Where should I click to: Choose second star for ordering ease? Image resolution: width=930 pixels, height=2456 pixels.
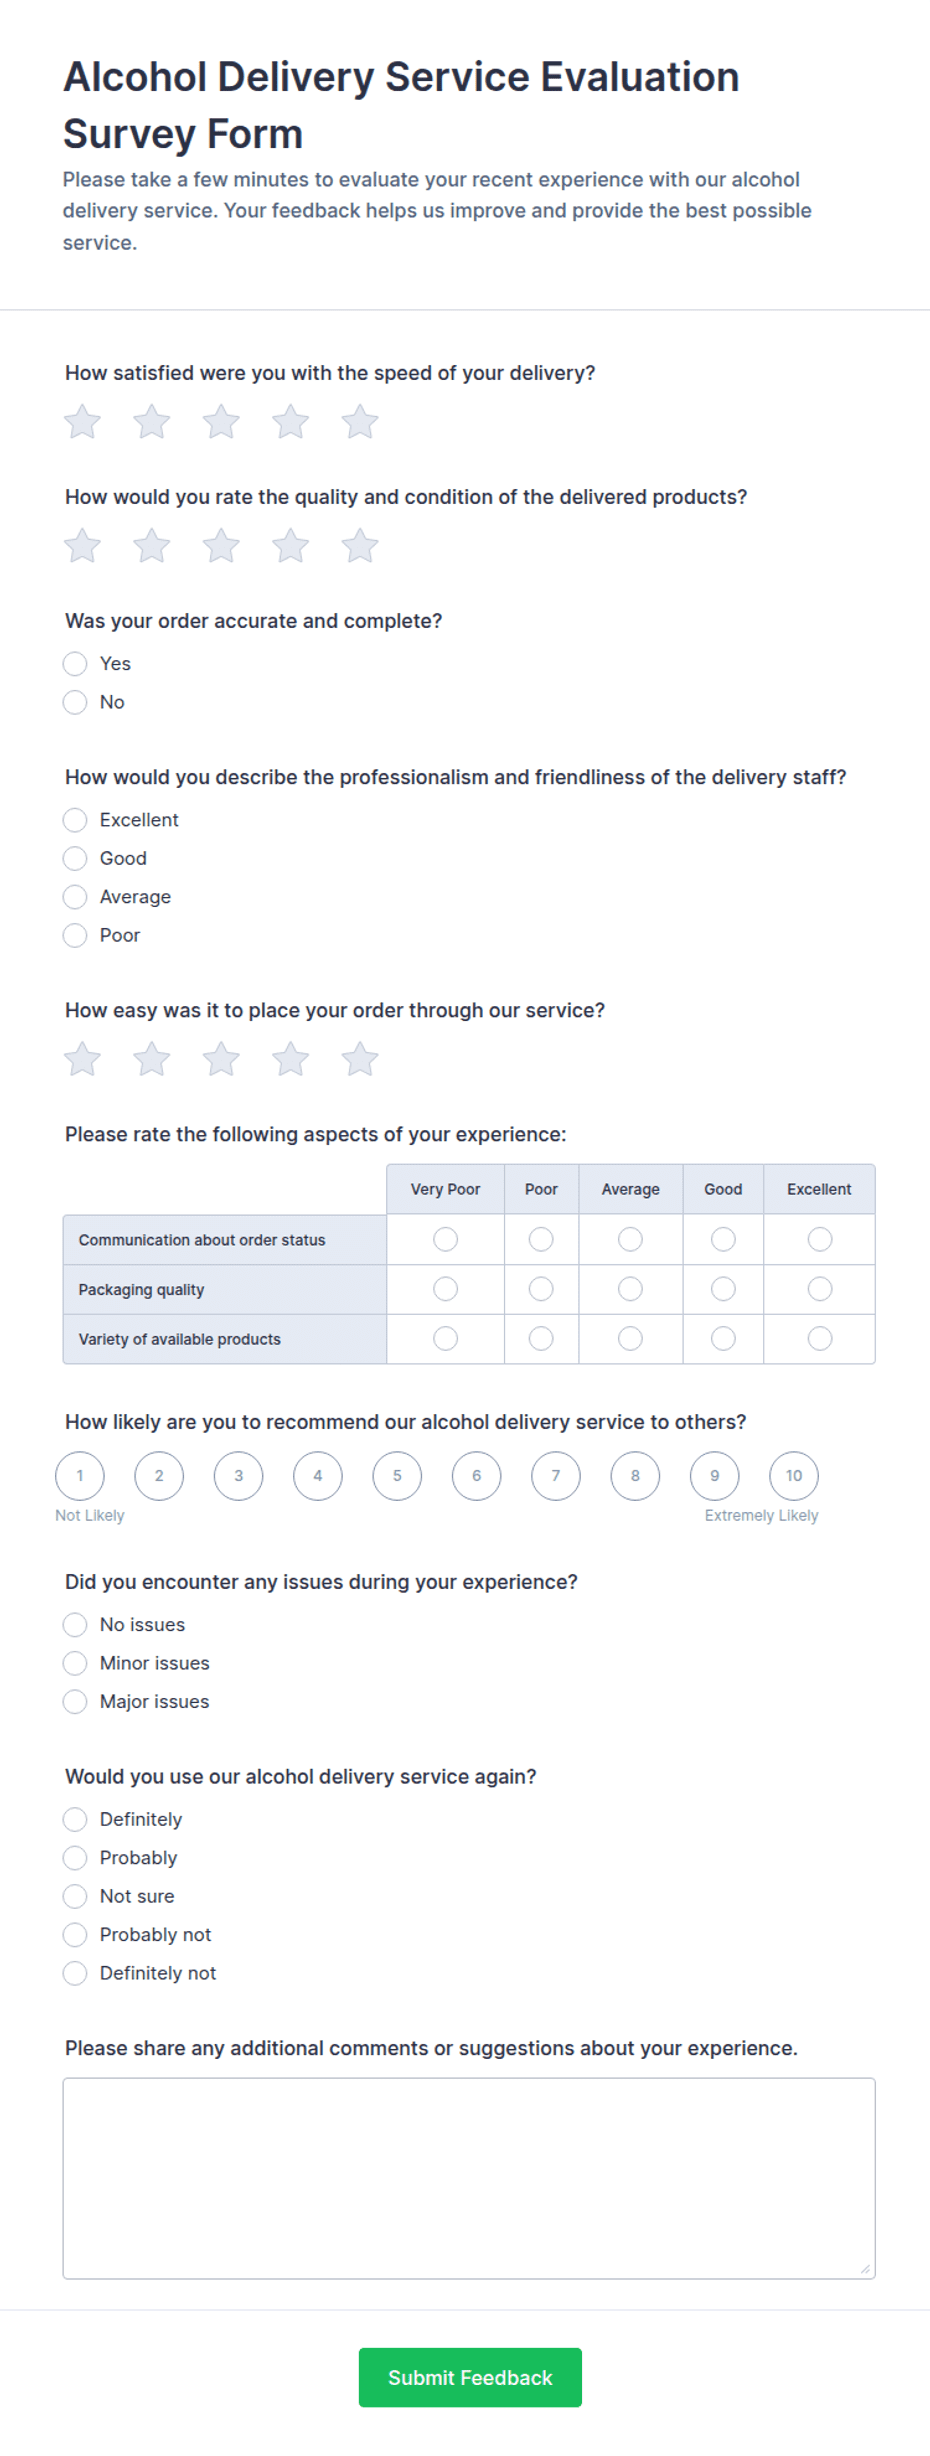152,1059
